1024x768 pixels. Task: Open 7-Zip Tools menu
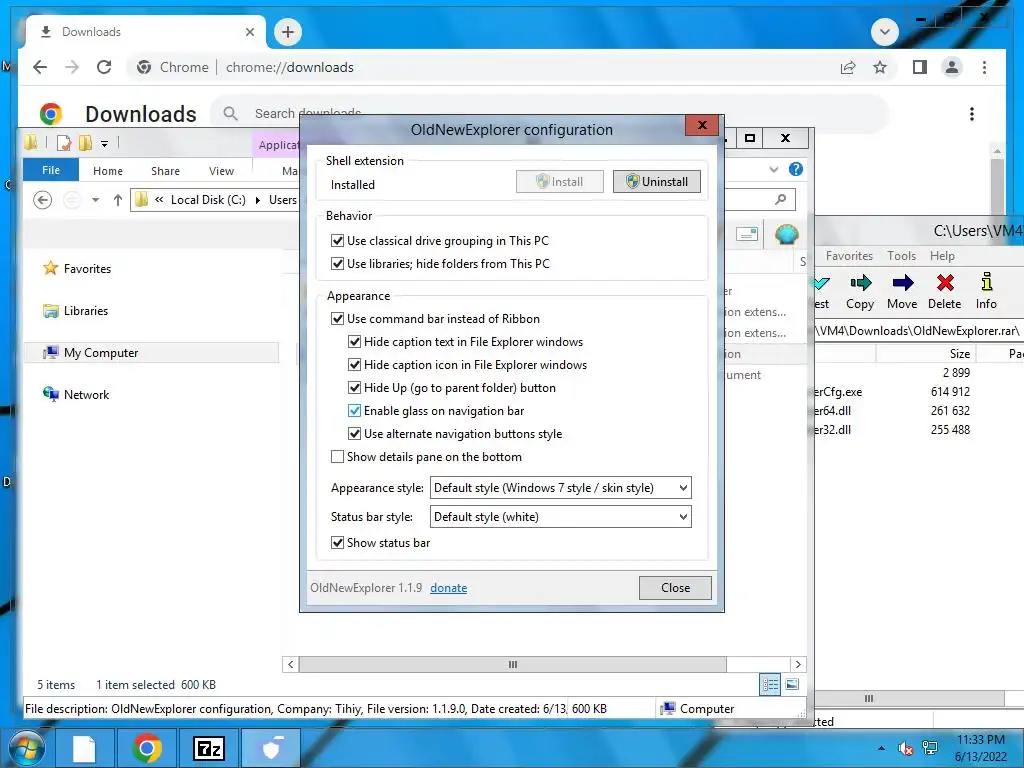[x=901, y=255]
